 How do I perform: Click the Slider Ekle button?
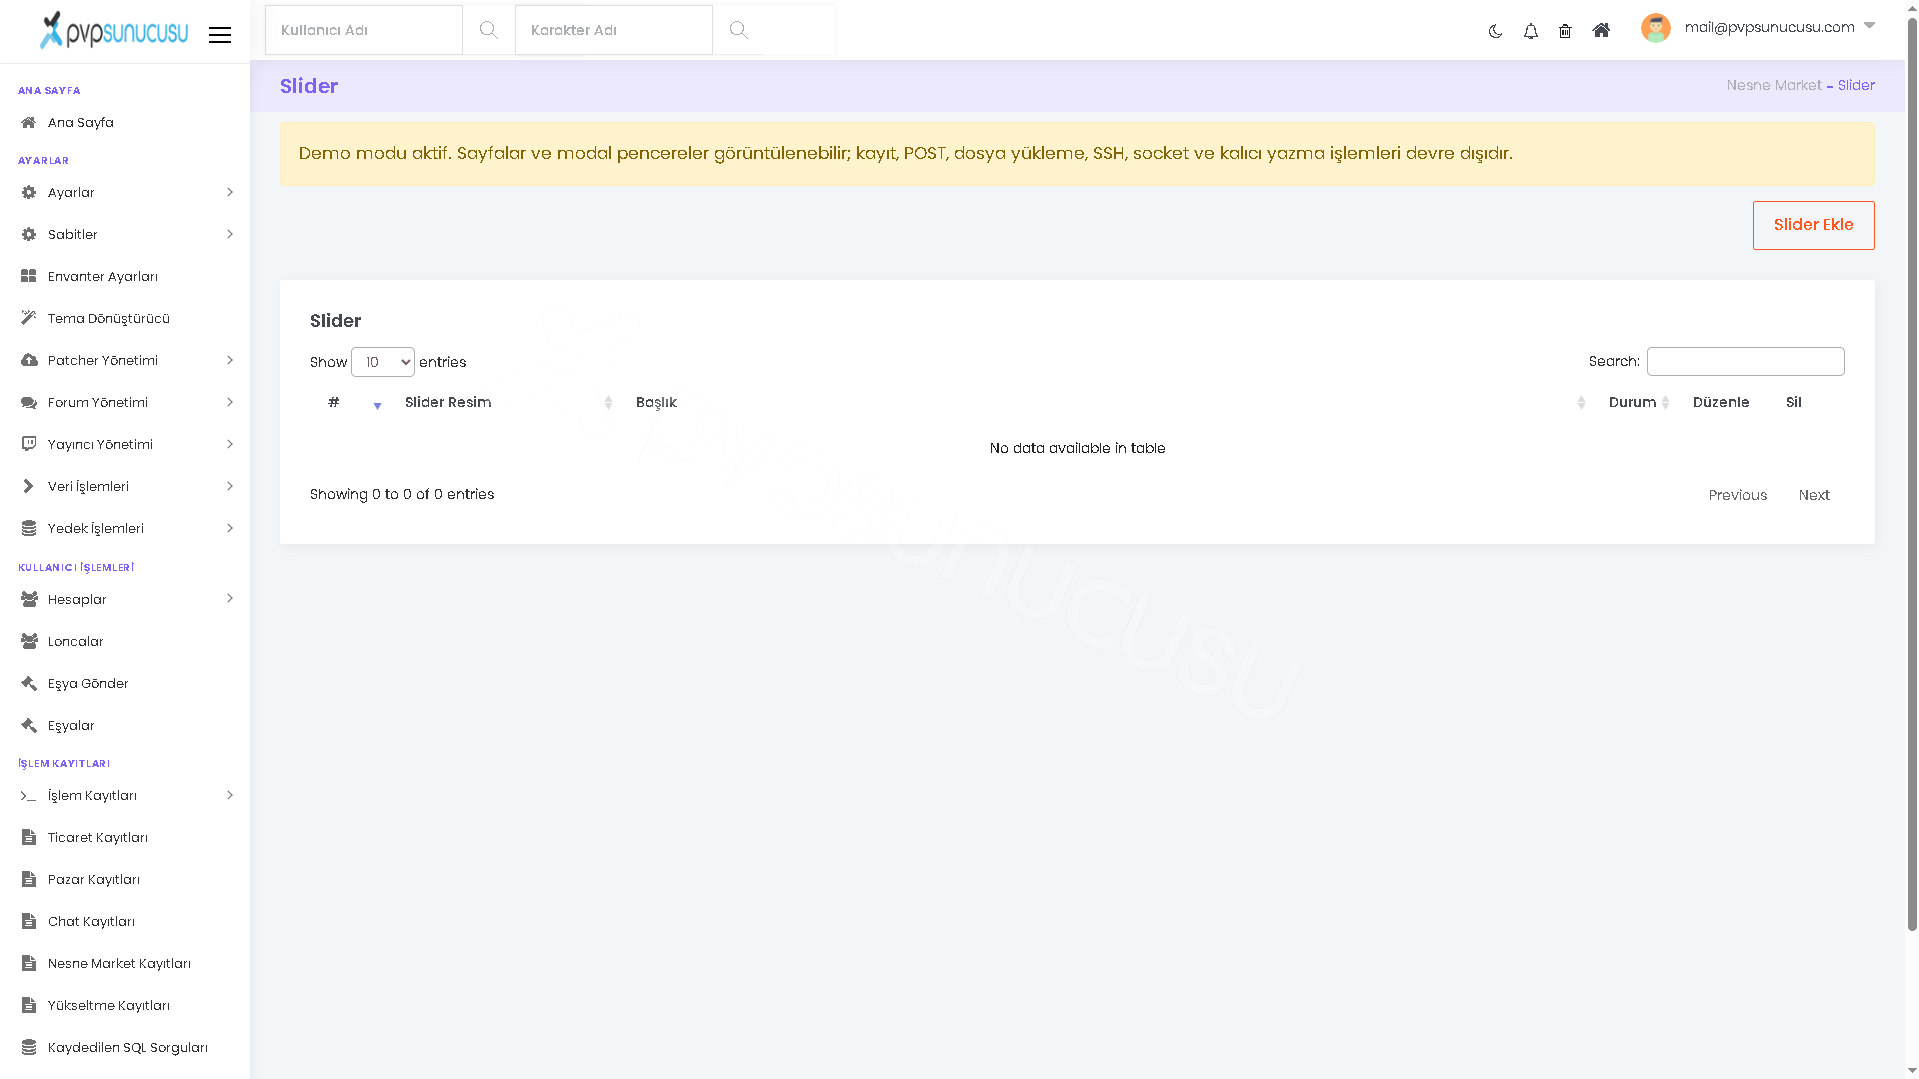click(x=1813, y=225)
